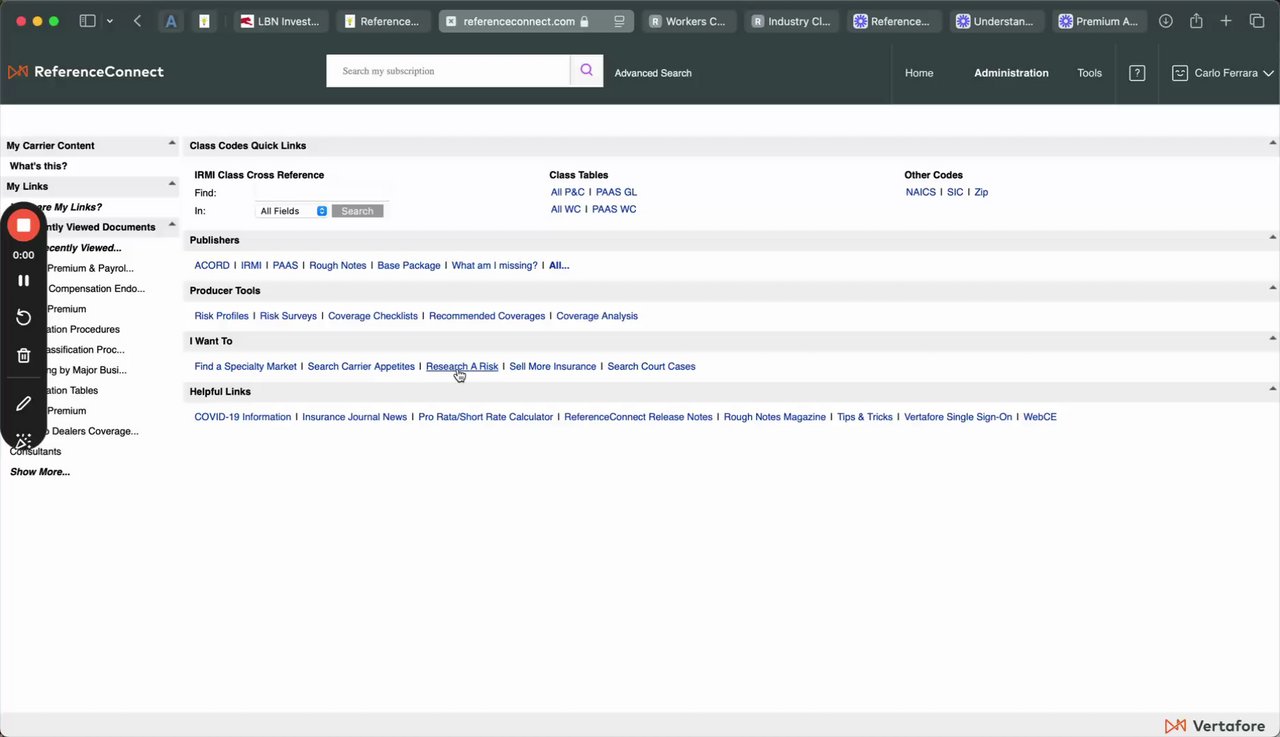
Task: Show the Safari tab overview
Action: coord(1257,21)
